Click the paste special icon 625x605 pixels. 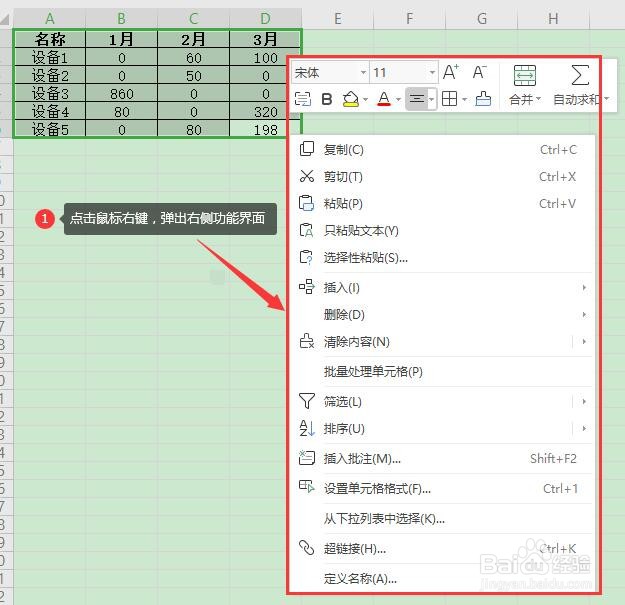click(307, 257)
